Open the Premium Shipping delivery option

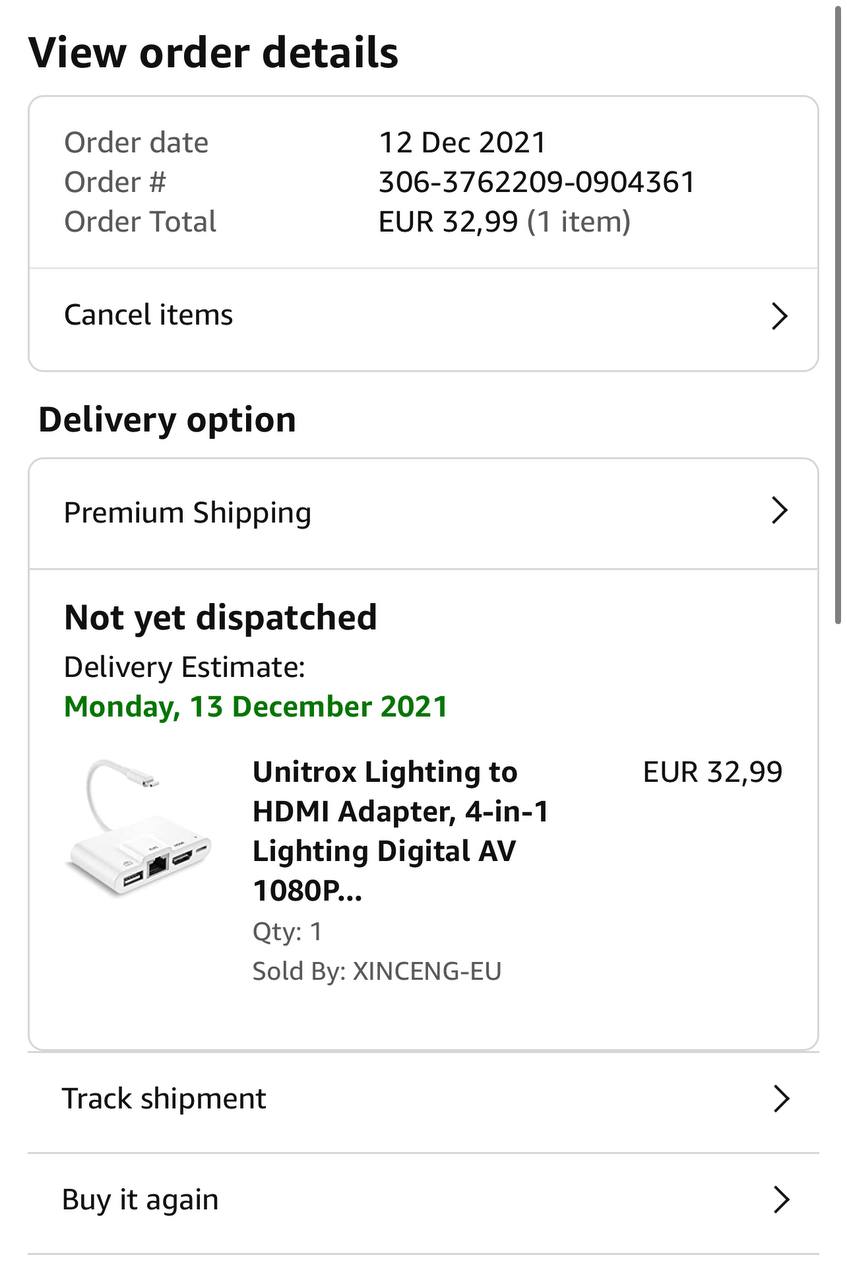(x=188, y=513)
